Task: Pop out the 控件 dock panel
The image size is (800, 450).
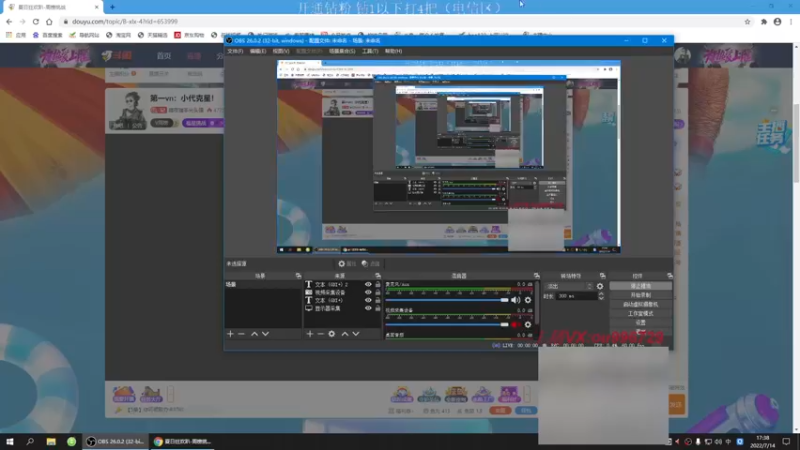Action: tap(669, 276)
